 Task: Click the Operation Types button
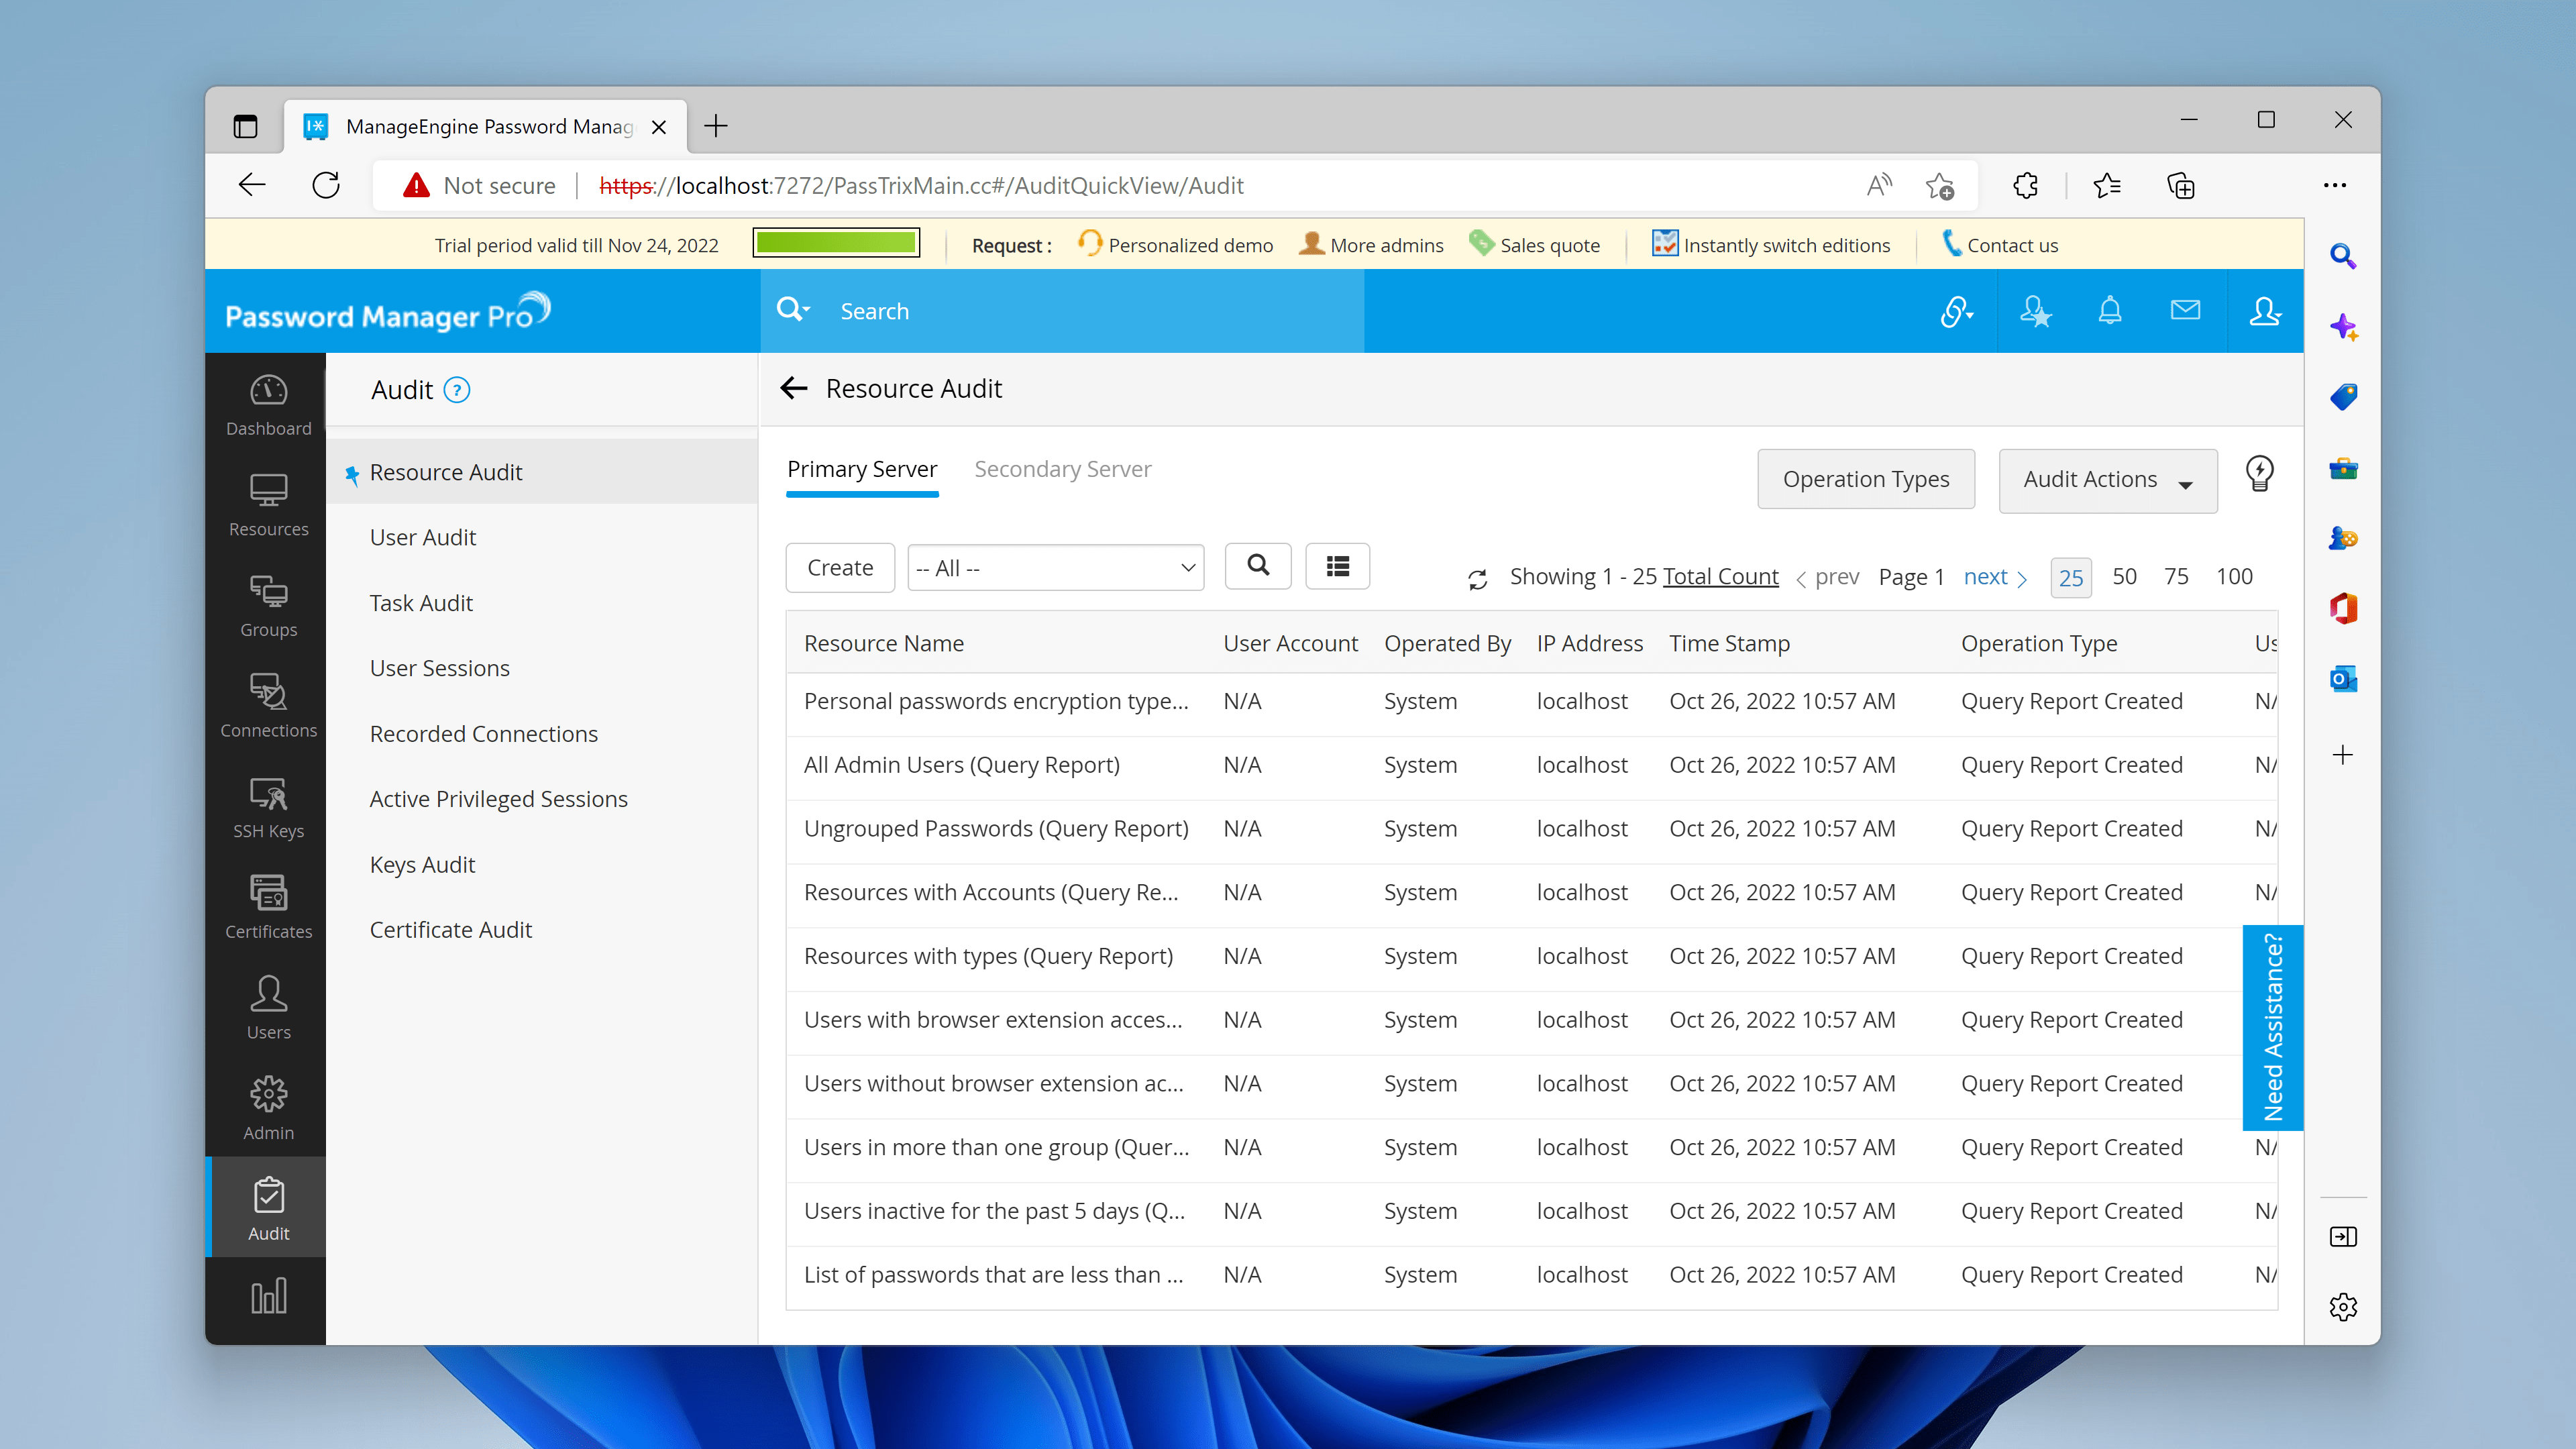(x=1865, y=479)
